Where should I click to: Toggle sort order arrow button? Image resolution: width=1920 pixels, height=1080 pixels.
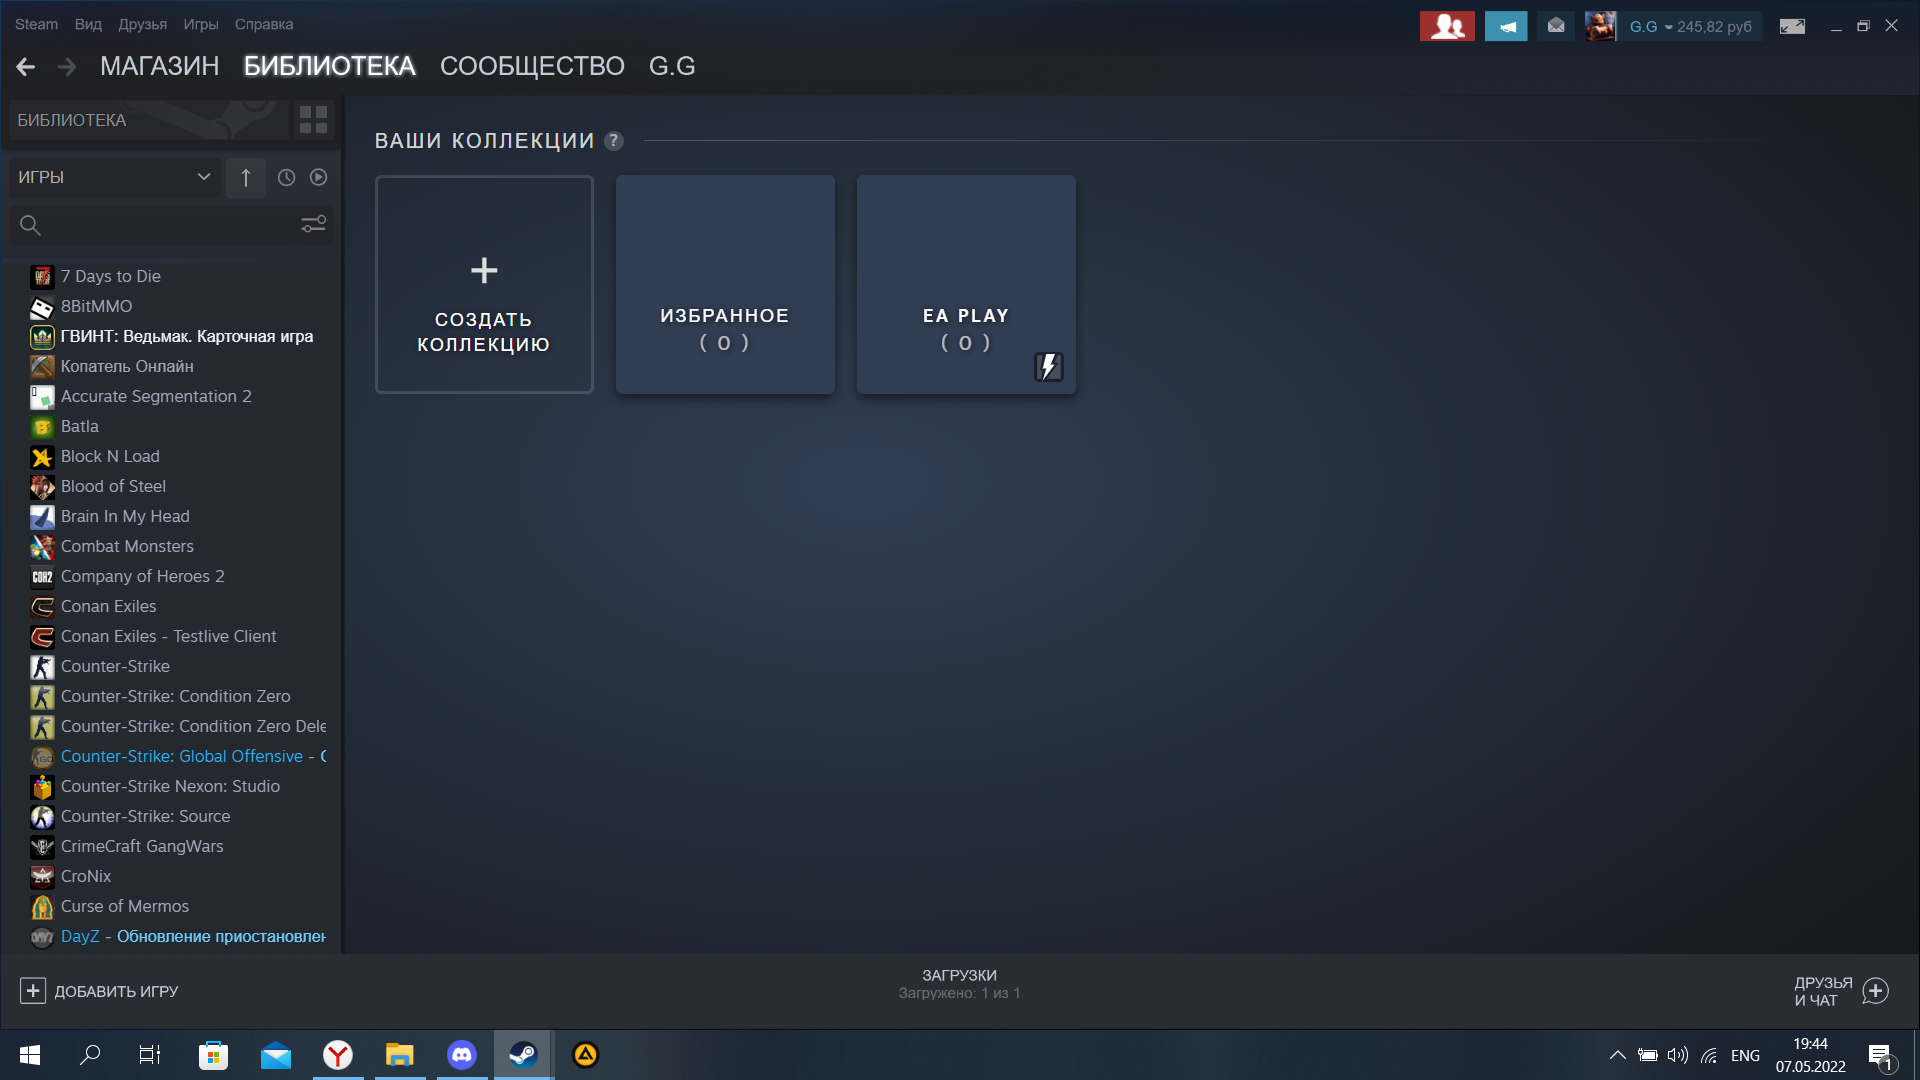coord(245,177)
